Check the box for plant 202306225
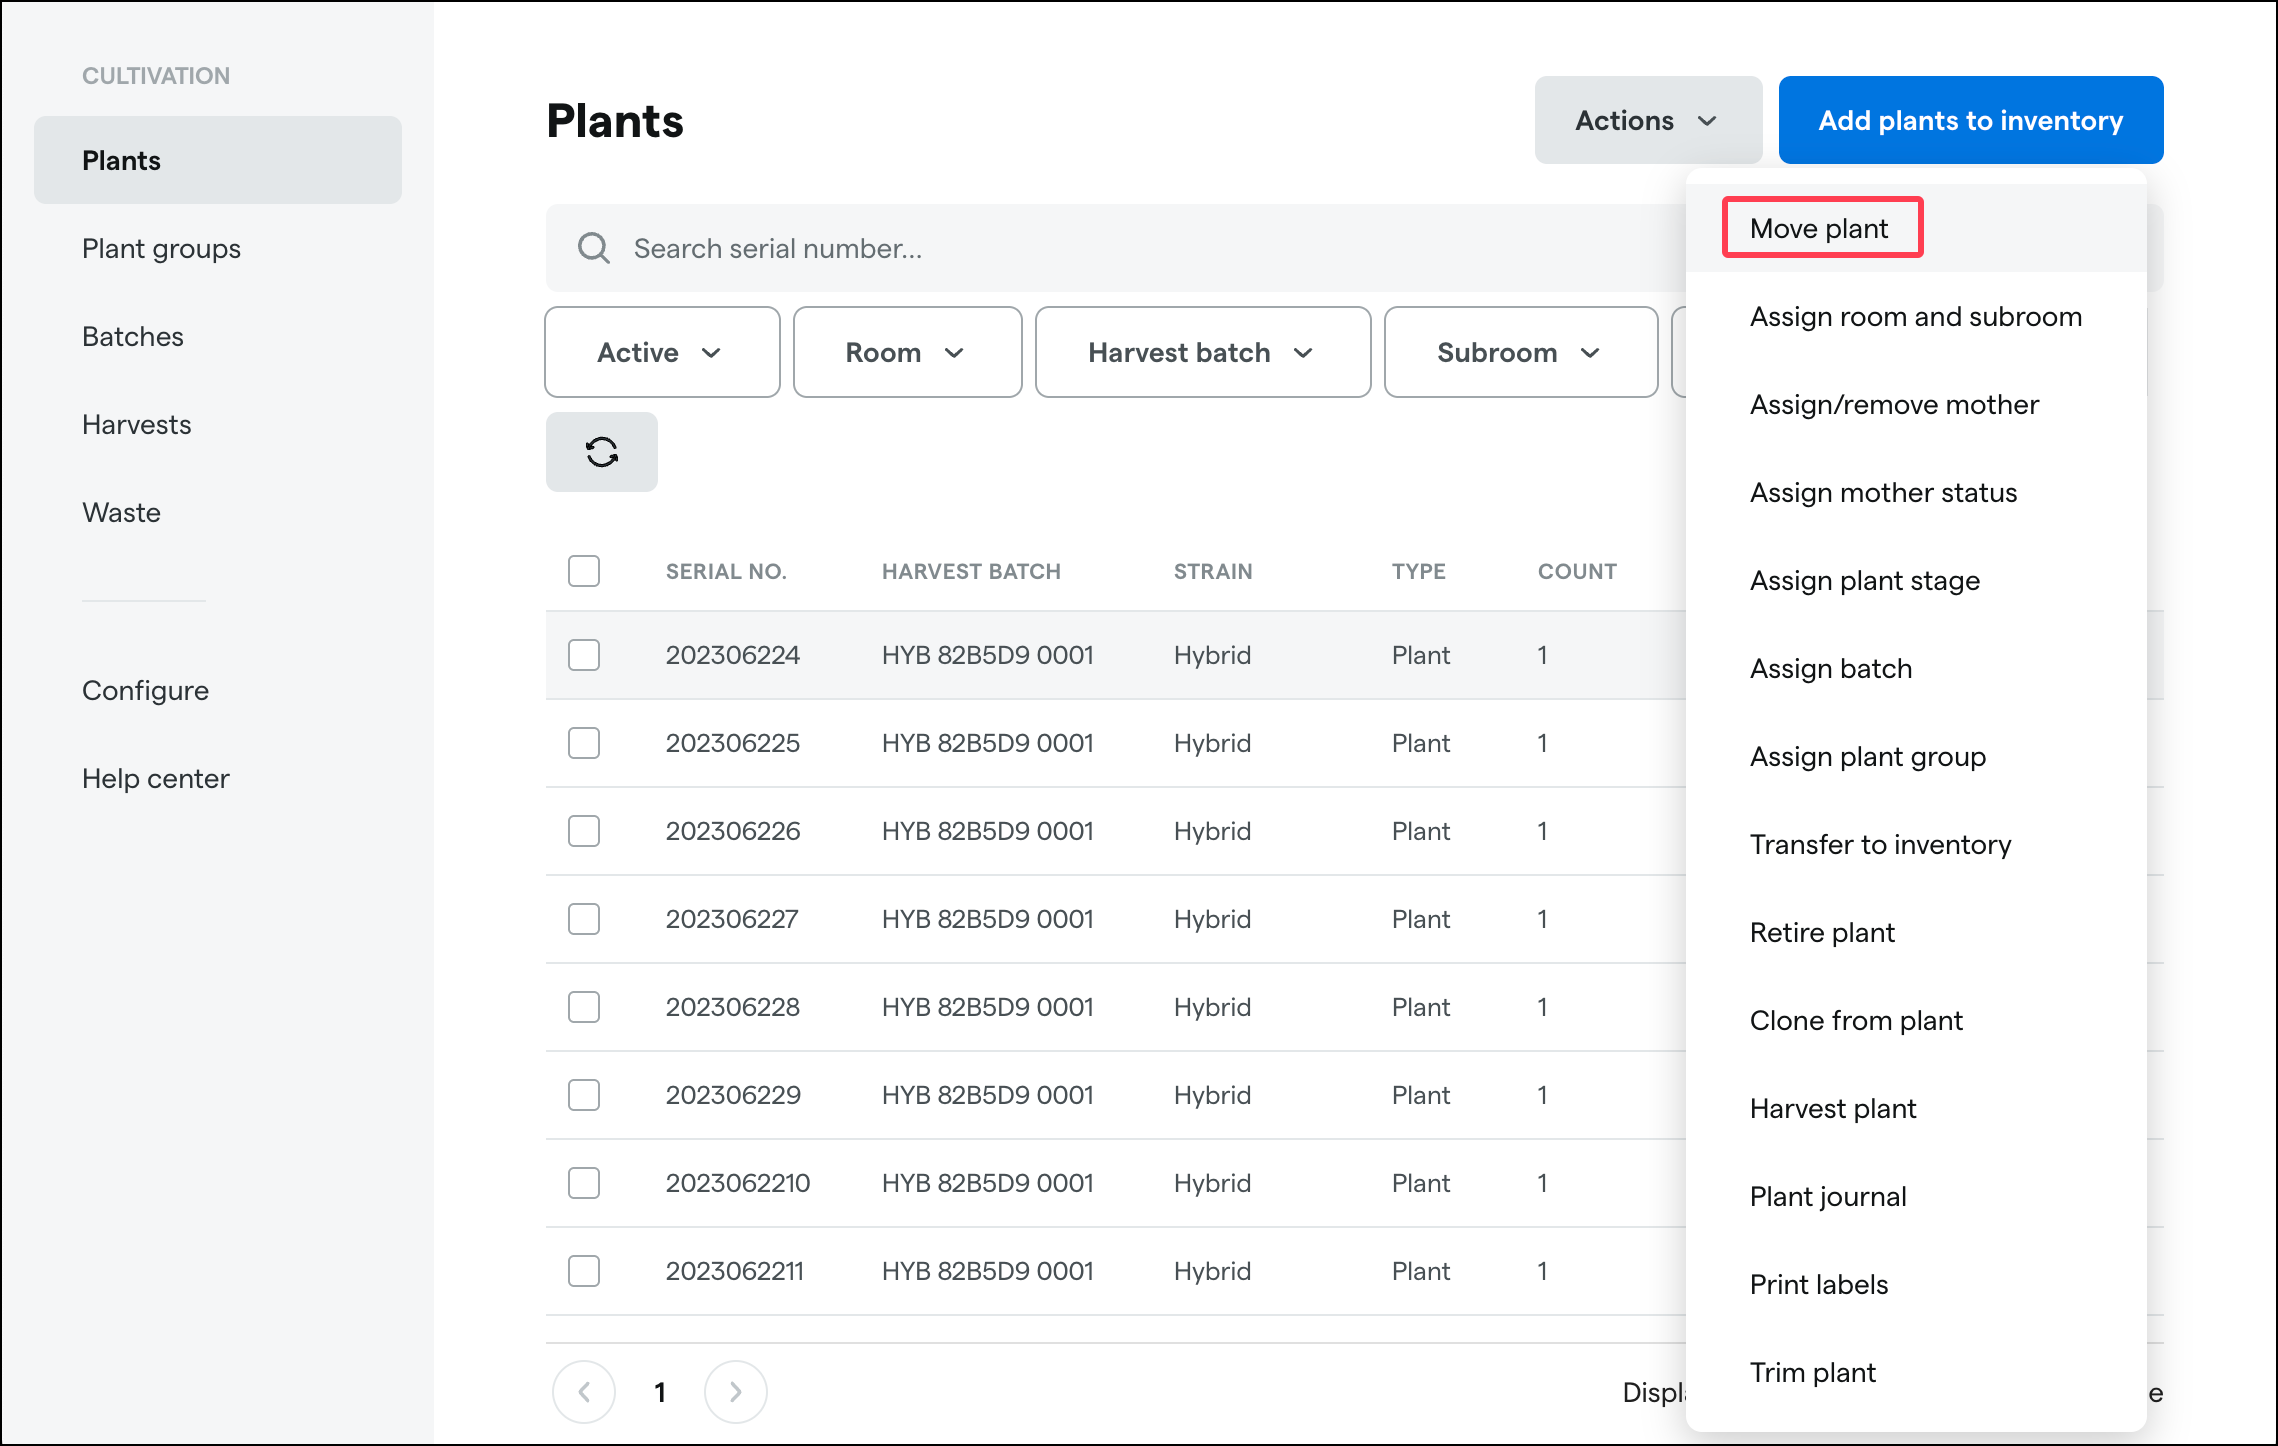The width and height of the screenshot is (2278, 1446). pos(584,743)
